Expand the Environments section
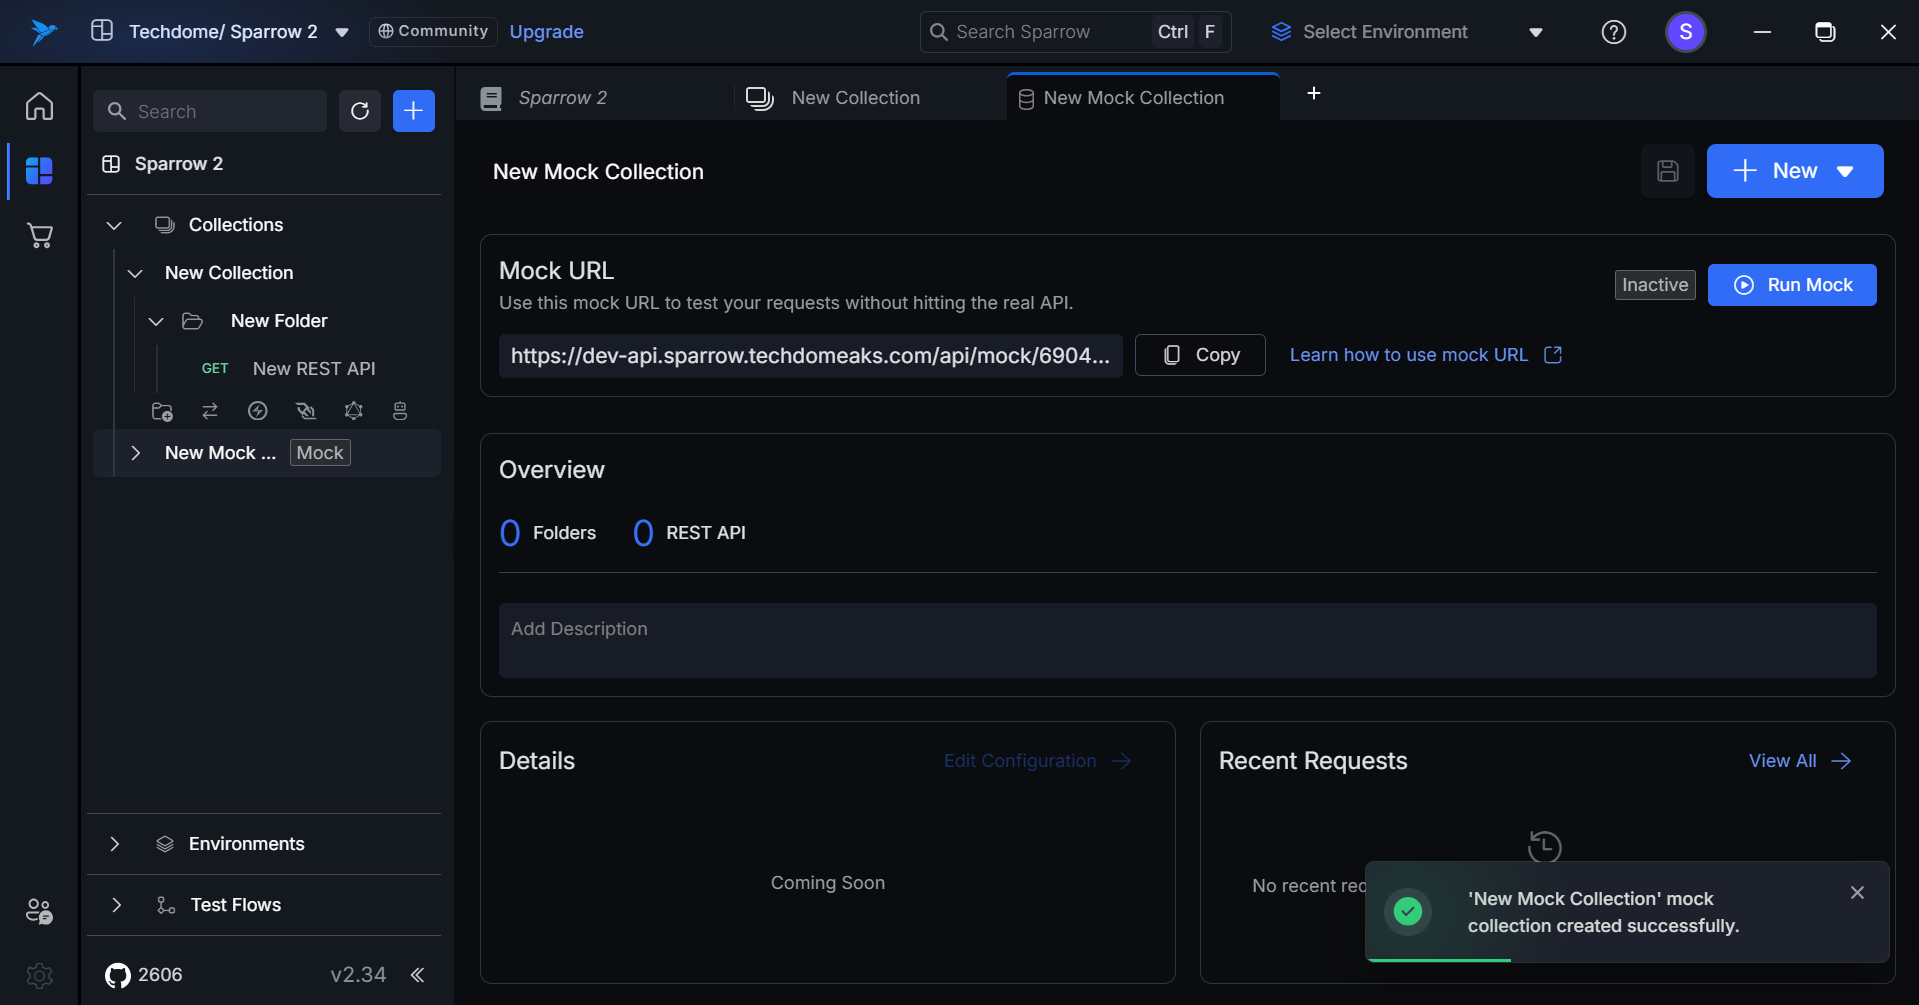Screen dimensions: 1919x1005 pos(115,844)
